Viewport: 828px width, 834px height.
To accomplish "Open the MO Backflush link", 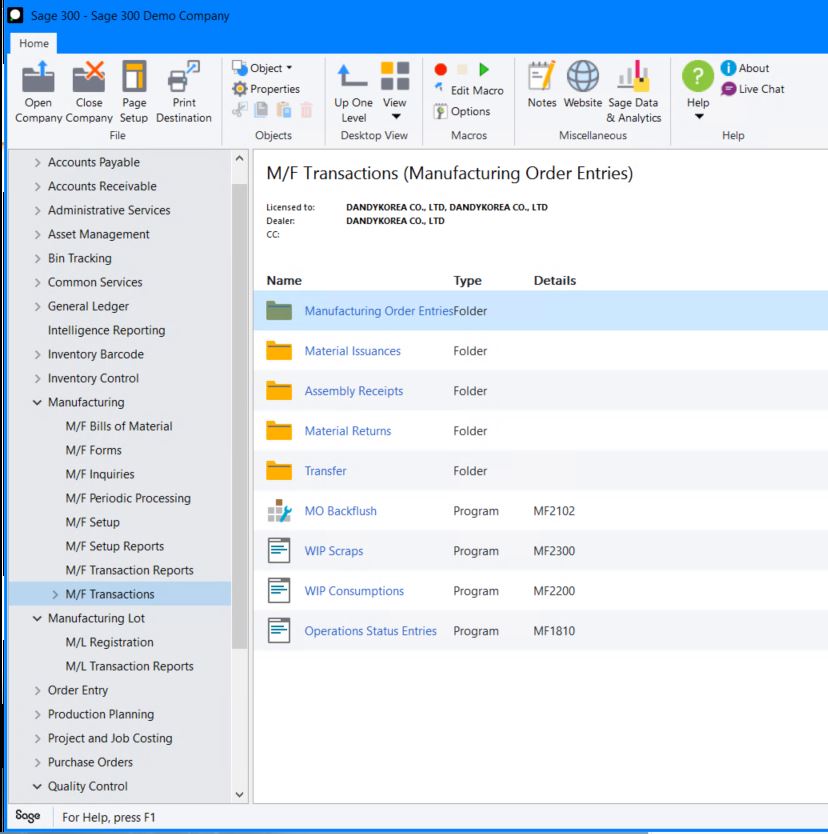I will (340, 511).
